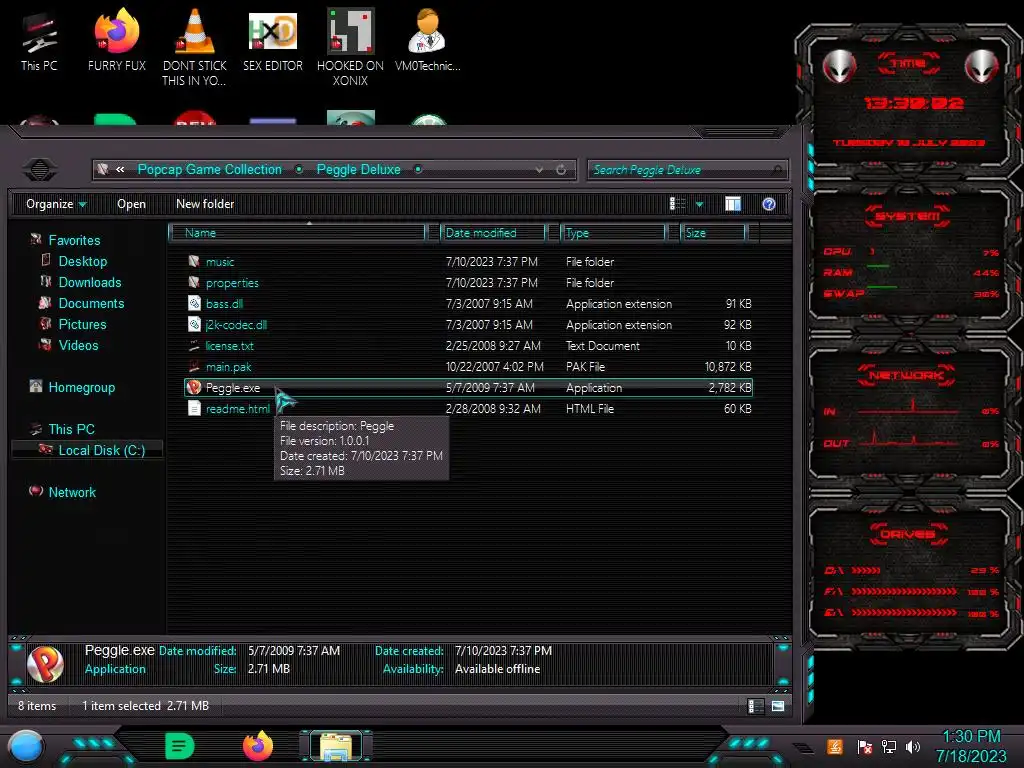1024x768 pixels.
Task: Launch Firefox from the taskbar
Action: pyautogui.click(x=258, y=746)
